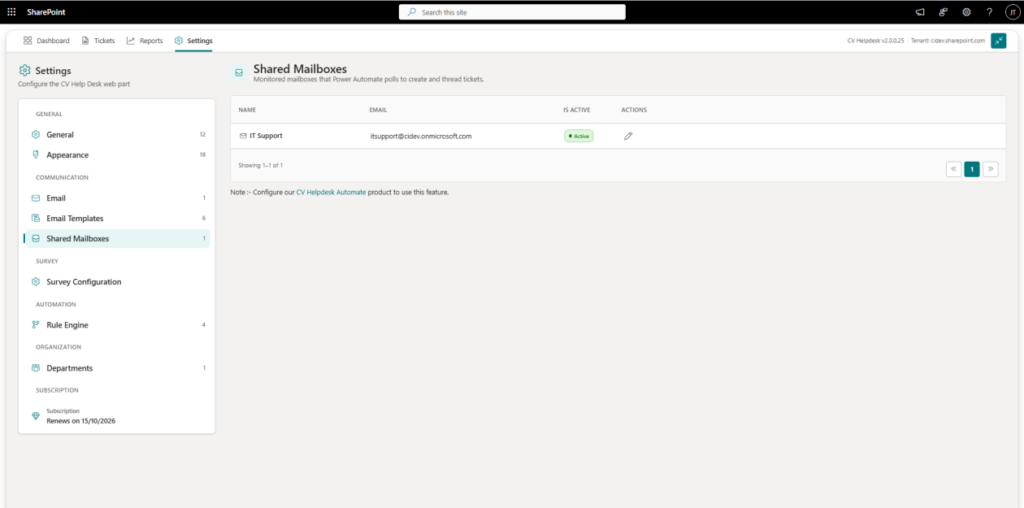The width and height of the screenshot is (1024, 508).
Task: Click the EMAIL column header
Action: point(378,110)
